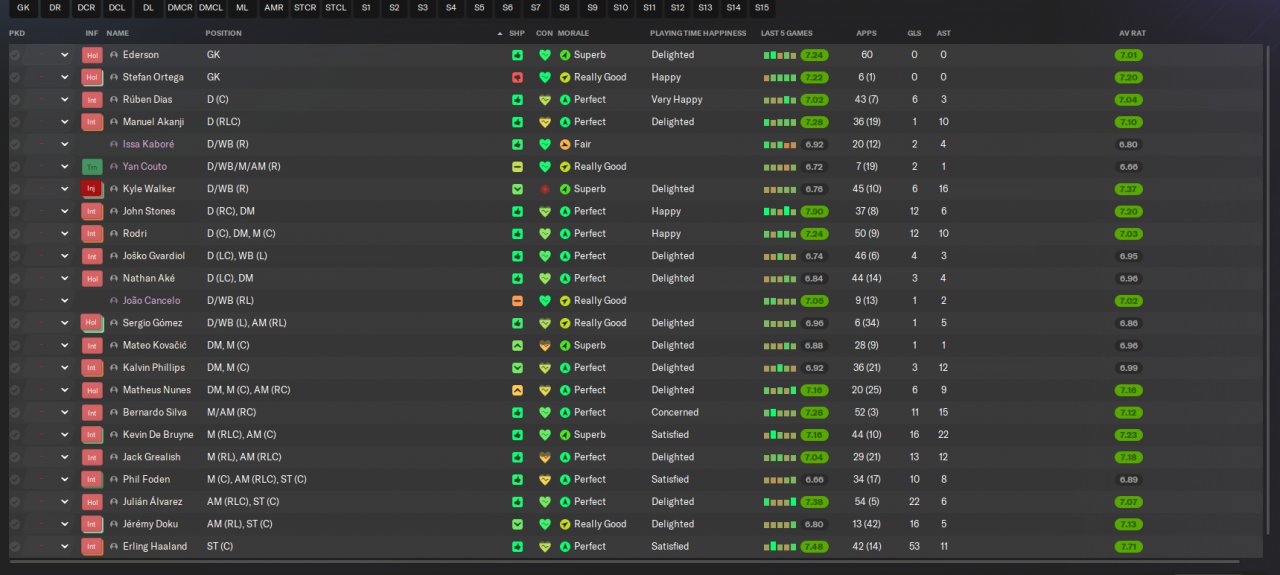Click Stefan Ortega's red match sharpness icon
The image size is (1280, 575).
pos(517,77)
